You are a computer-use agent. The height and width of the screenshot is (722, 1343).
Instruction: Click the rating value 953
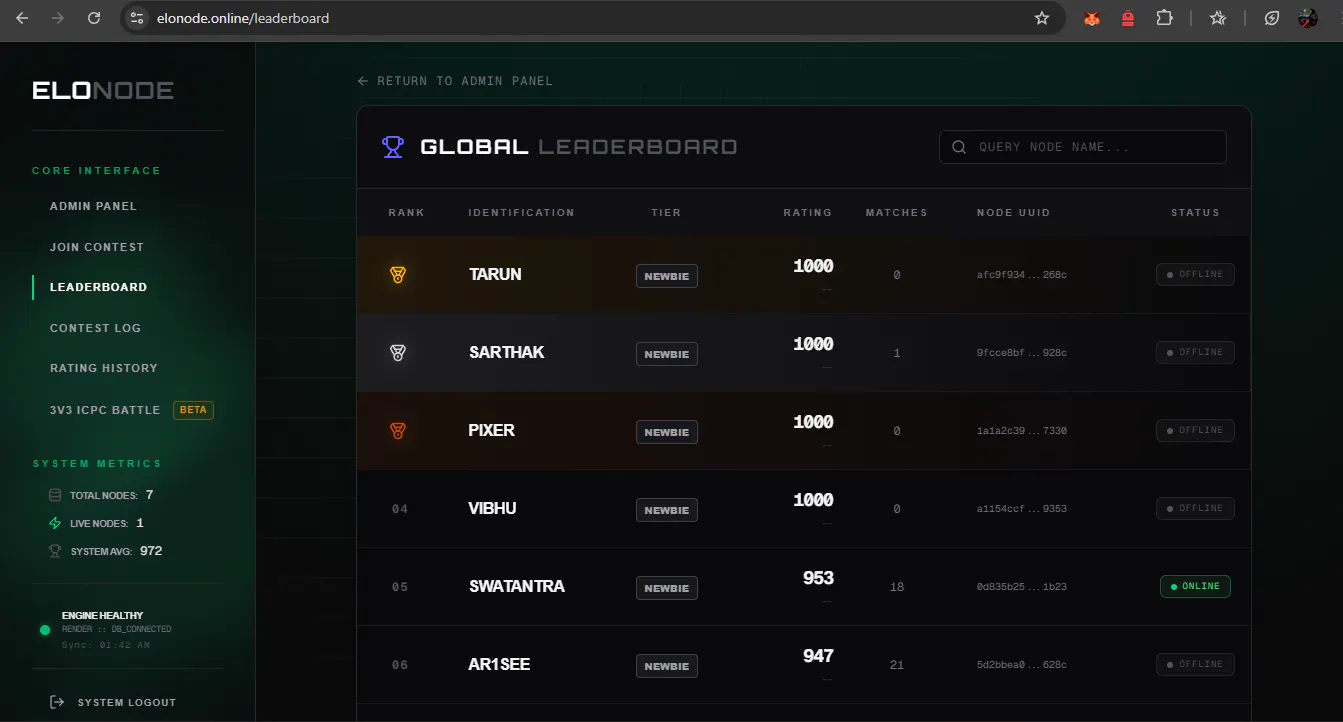[818, 578]
